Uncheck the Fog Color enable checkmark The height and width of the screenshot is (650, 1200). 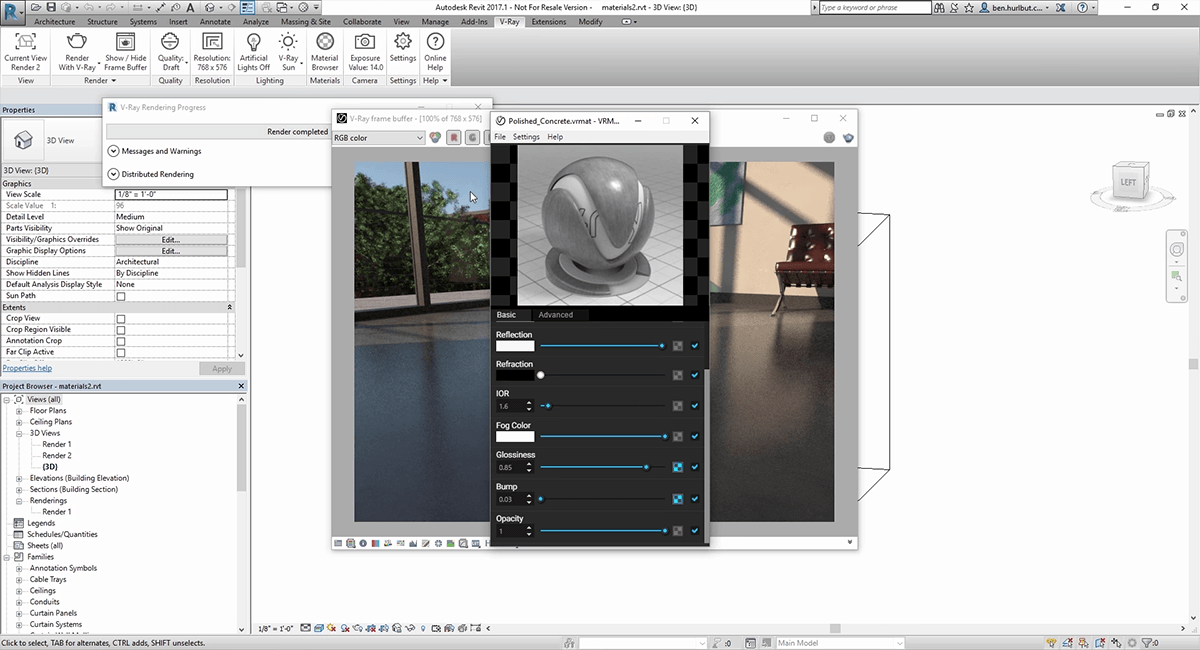pos(695,436)
